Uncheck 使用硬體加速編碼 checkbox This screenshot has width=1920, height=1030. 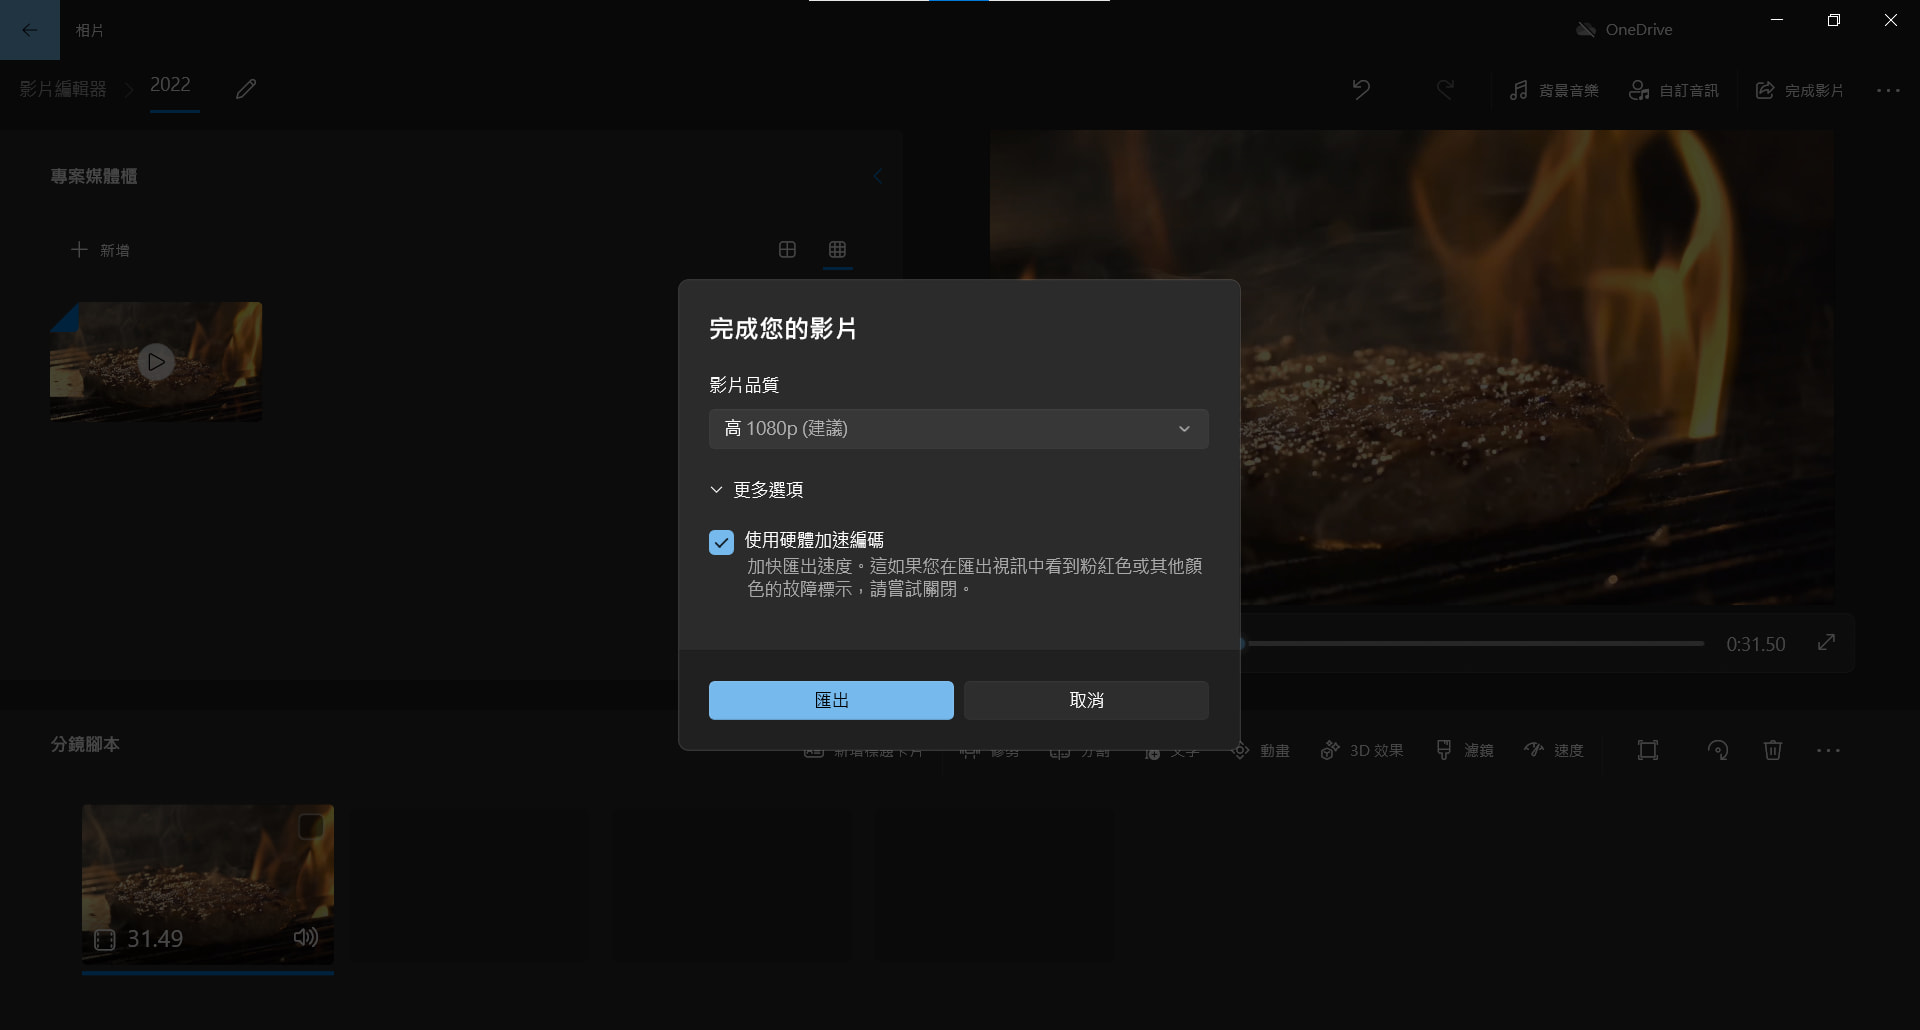click(721, 542)
